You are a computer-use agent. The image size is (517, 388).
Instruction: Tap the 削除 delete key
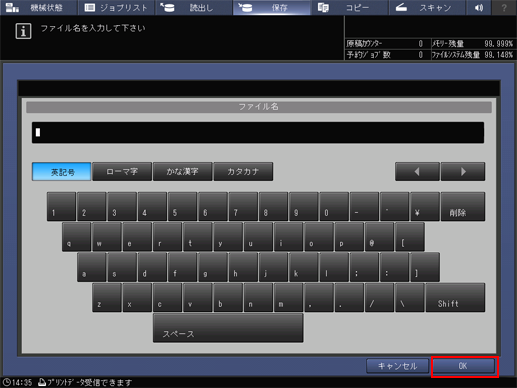pyautogui.click(x=463, y=207)
